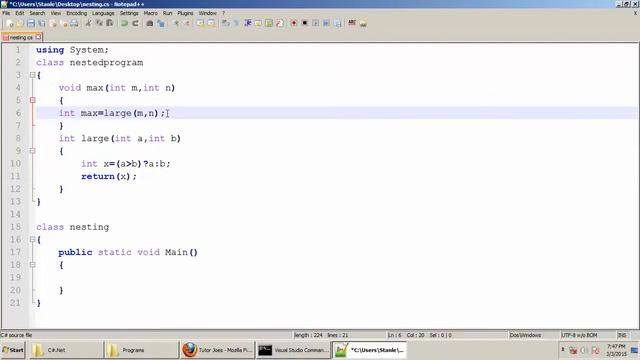Click the UTF-8 w/o BOM status entry

pyautogui.click(x=579, y=335)
